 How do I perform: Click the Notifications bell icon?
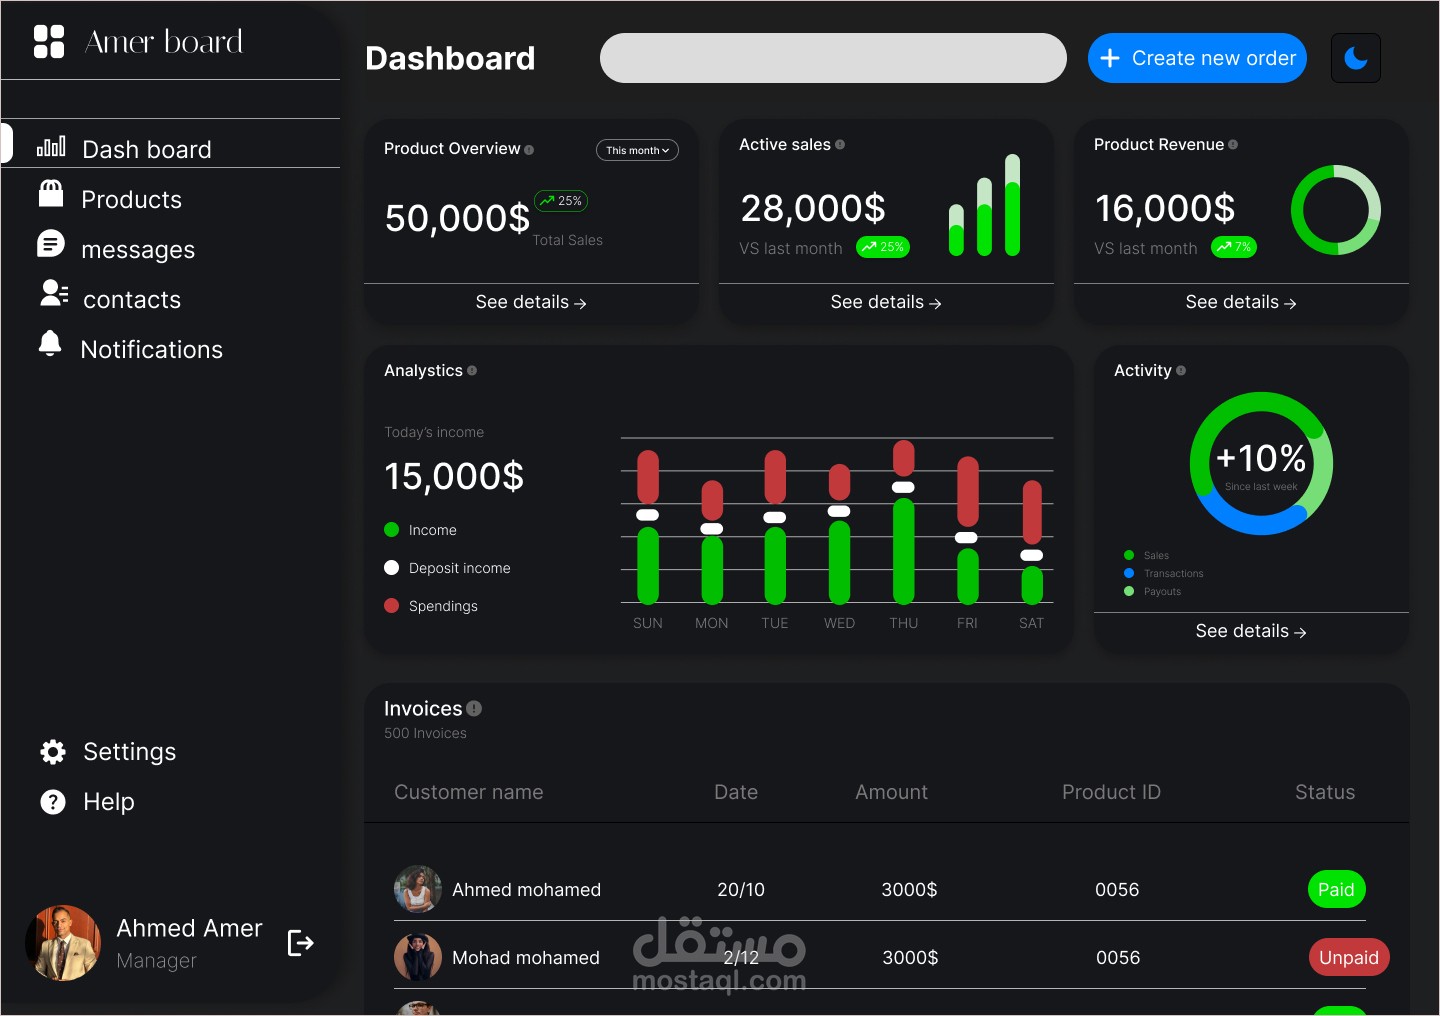[50, 343]
